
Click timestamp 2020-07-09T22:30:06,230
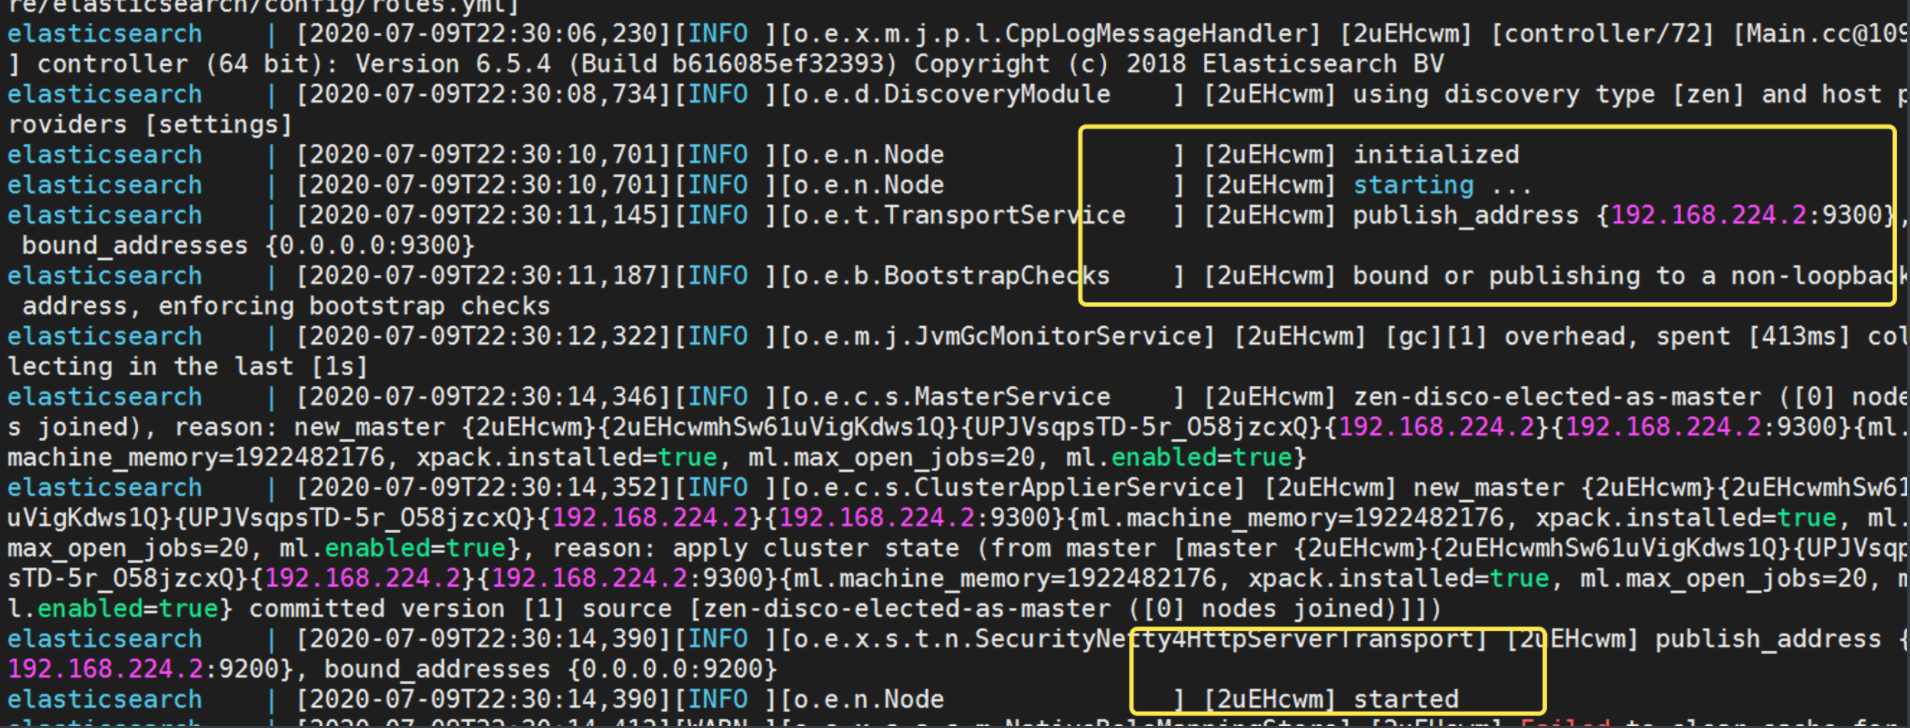pos(482,34)
